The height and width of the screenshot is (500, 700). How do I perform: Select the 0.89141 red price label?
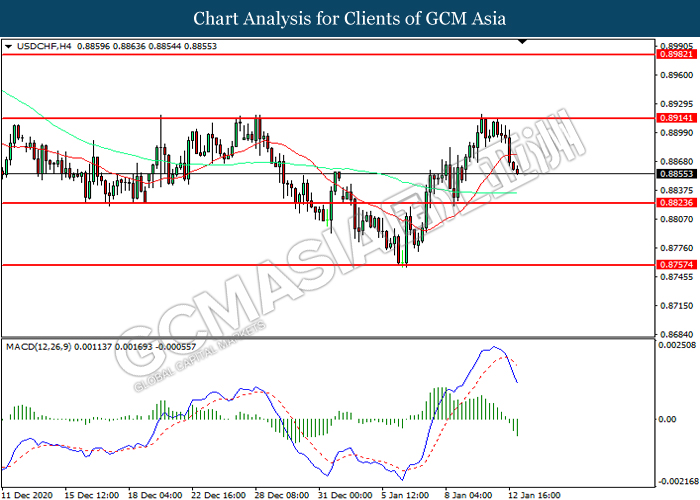tap(677, 118)
